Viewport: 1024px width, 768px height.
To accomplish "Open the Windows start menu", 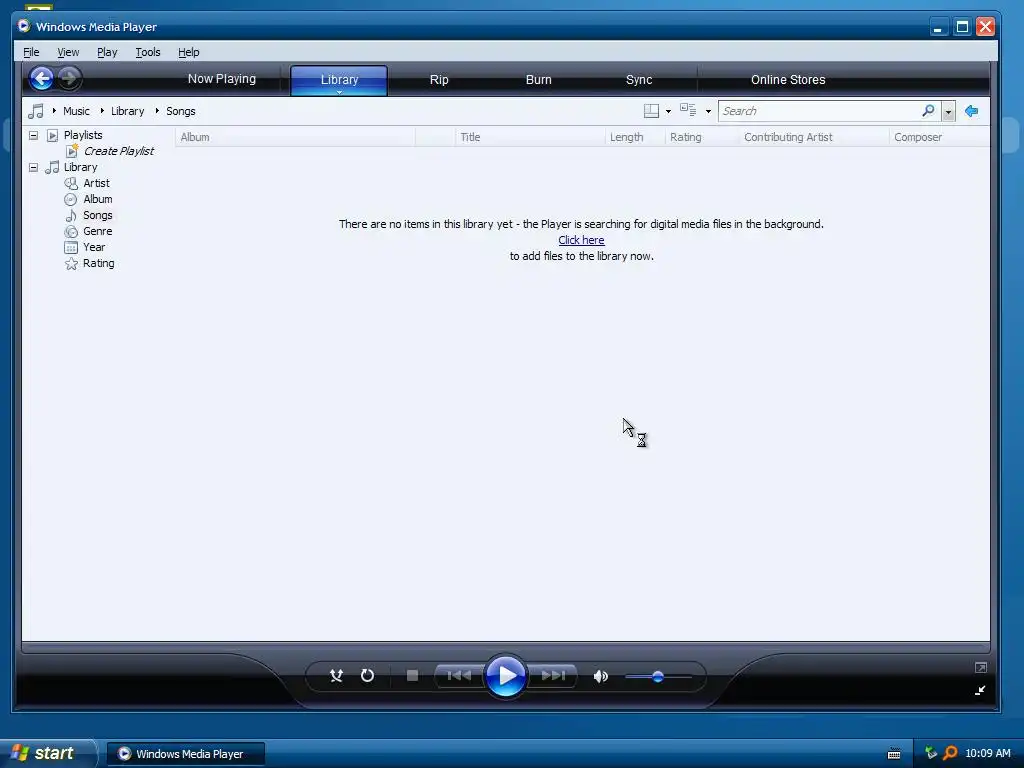I will [49, 753].
